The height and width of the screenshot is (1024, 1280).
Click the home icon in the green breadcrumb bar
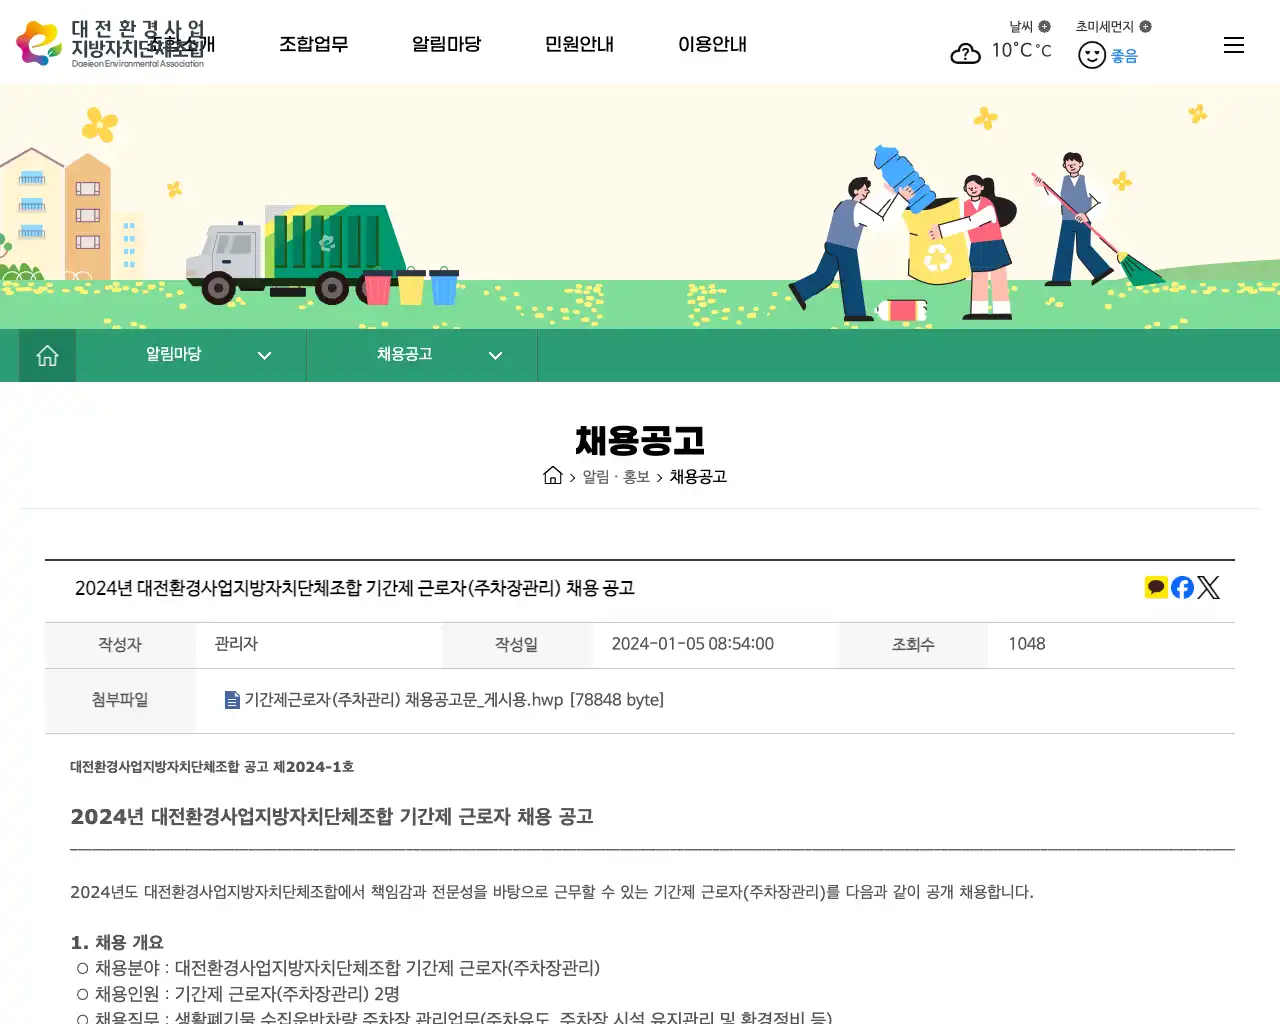pos(47,354)
